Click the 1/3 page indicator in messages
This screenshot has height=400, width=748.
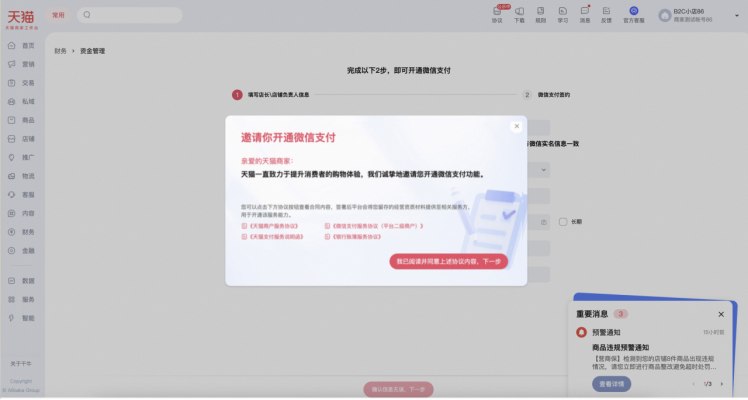click(x=707, y=384)
